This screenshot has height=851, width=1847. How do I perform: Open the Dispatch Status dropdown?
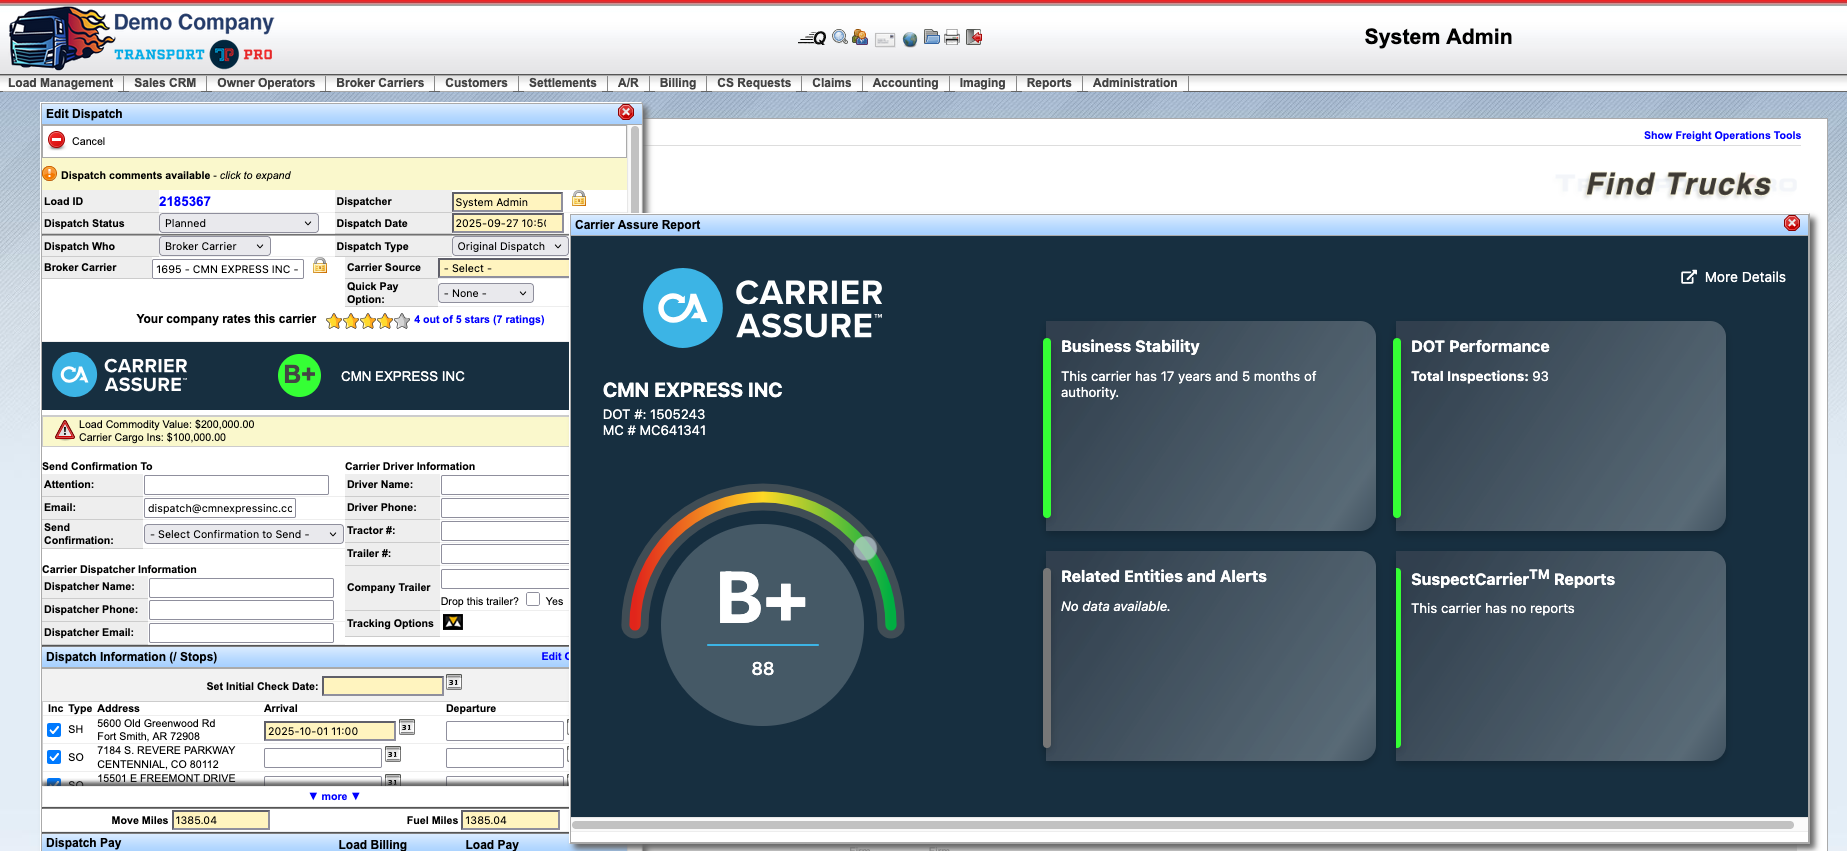[238, 223]
